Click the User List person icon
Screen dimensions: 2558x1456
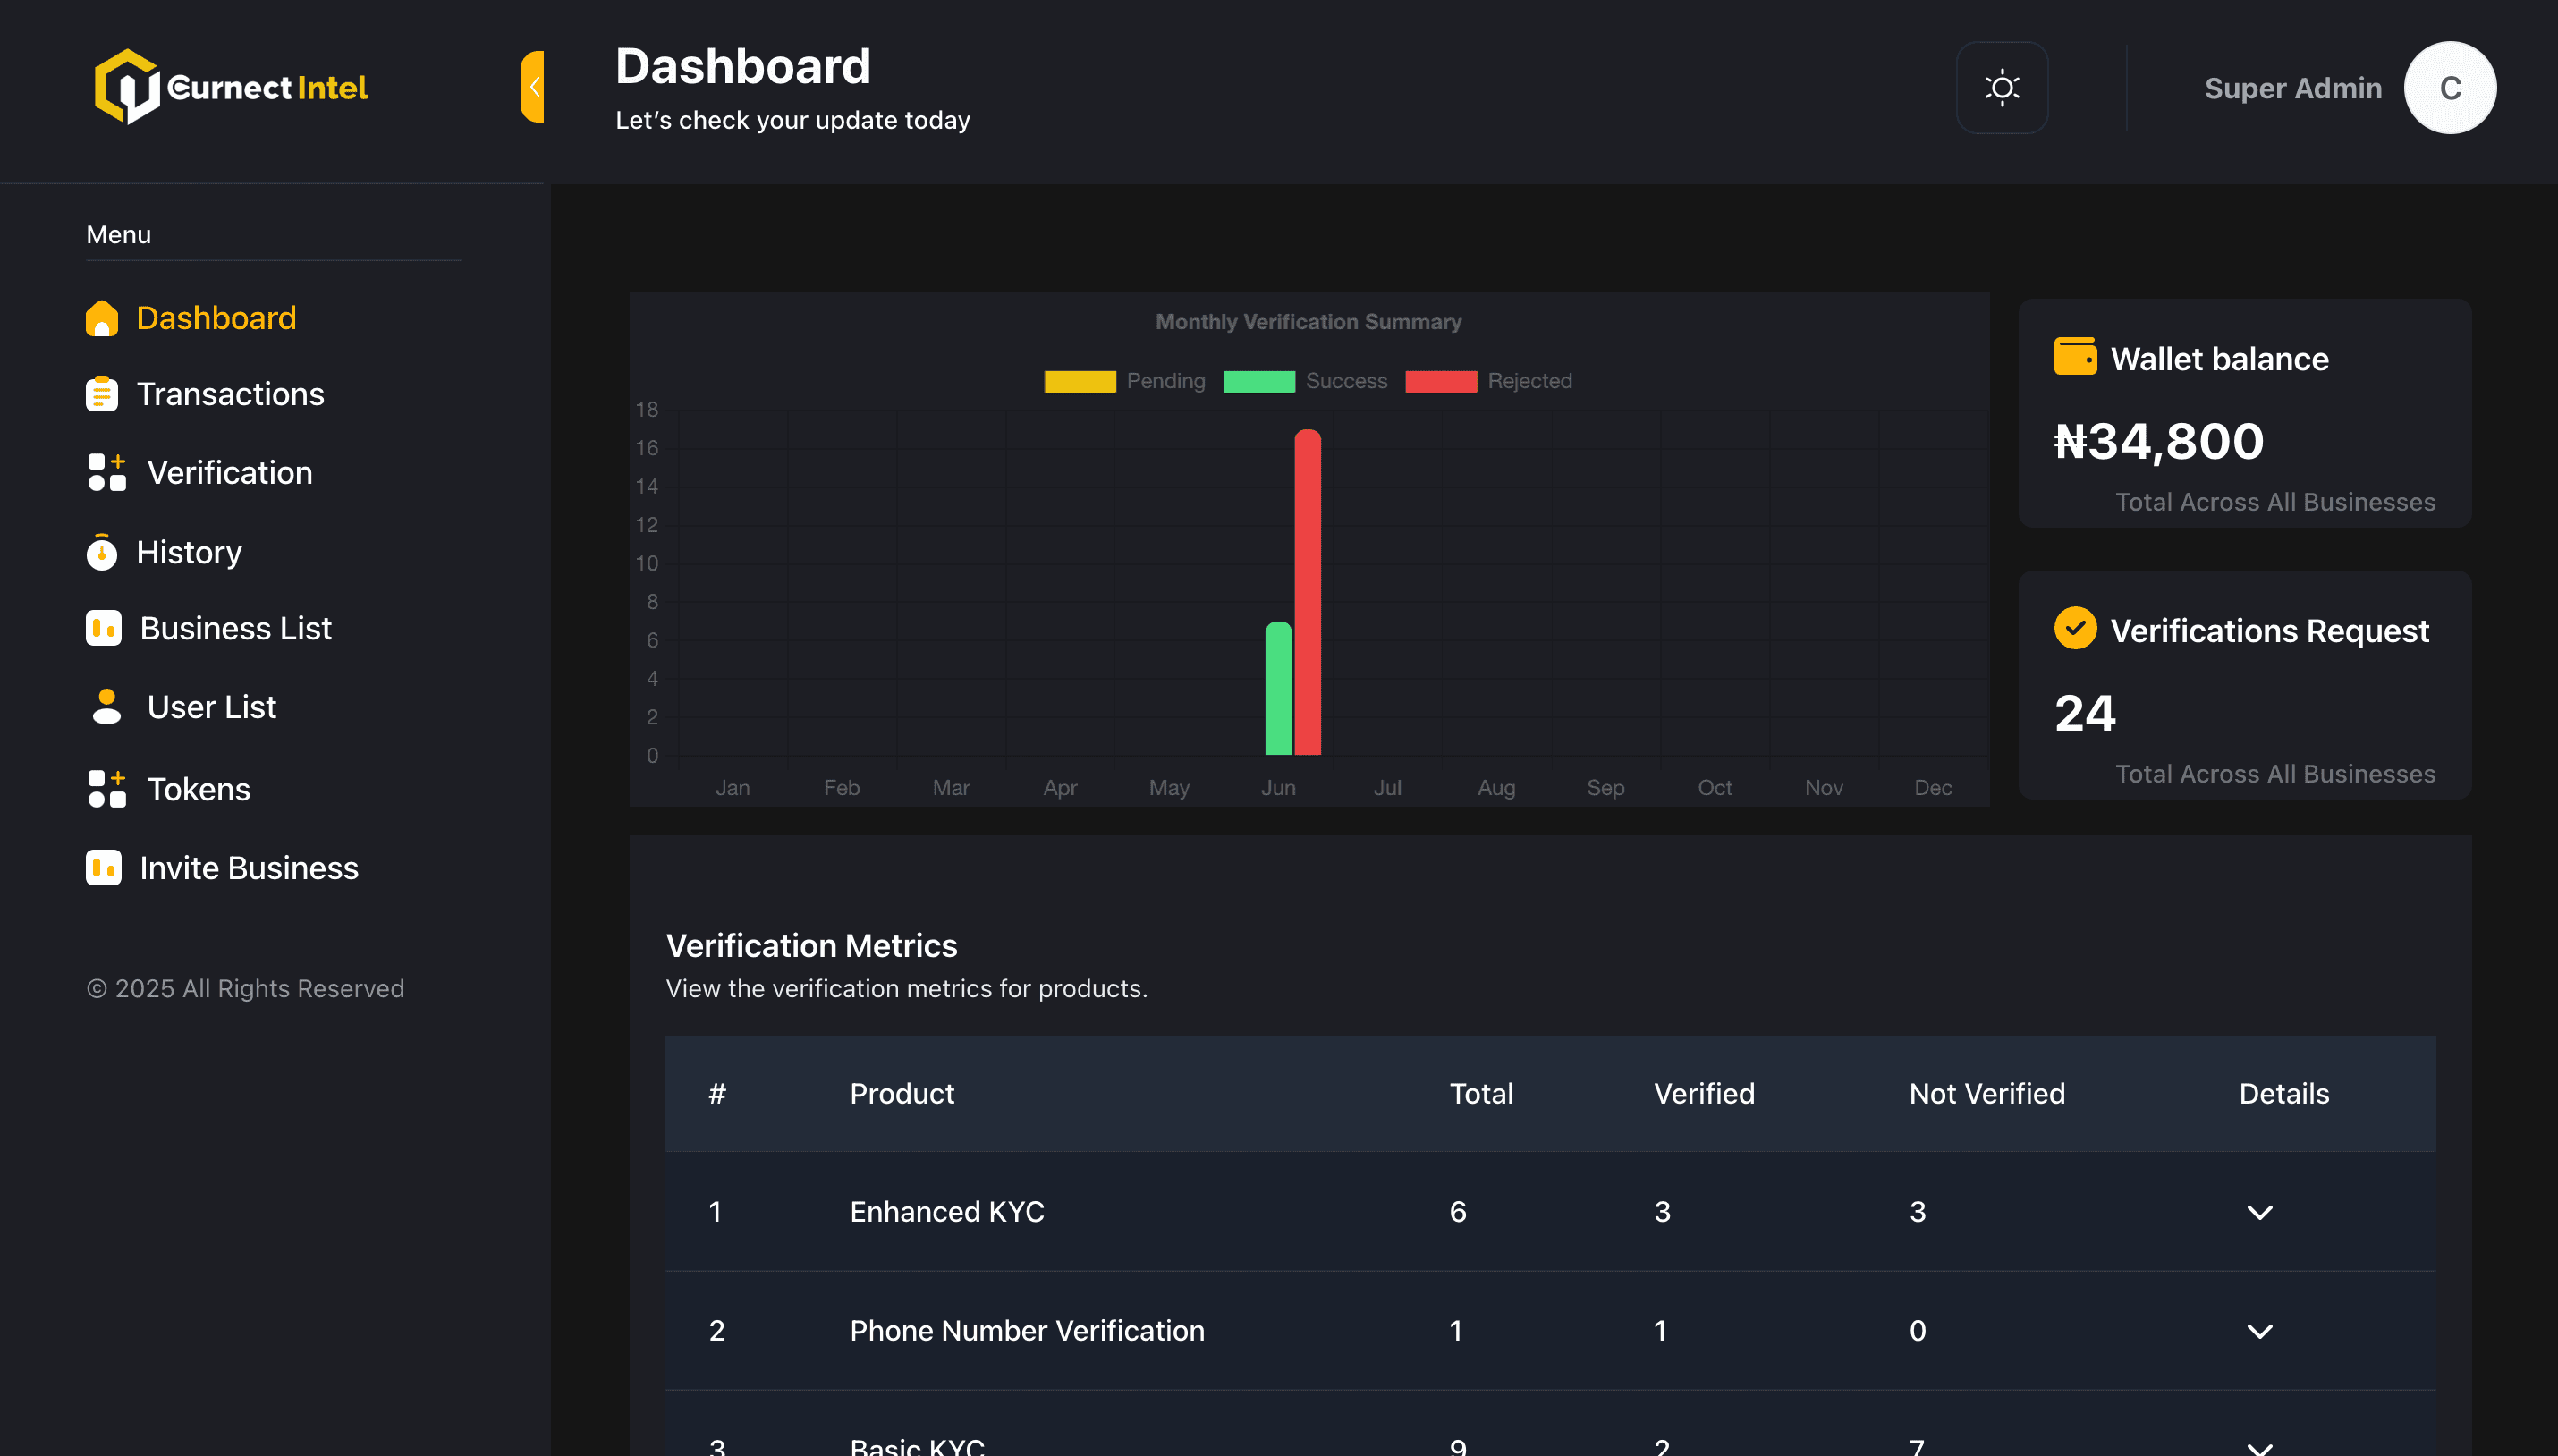pyautogui.click(x=106, y=707)
